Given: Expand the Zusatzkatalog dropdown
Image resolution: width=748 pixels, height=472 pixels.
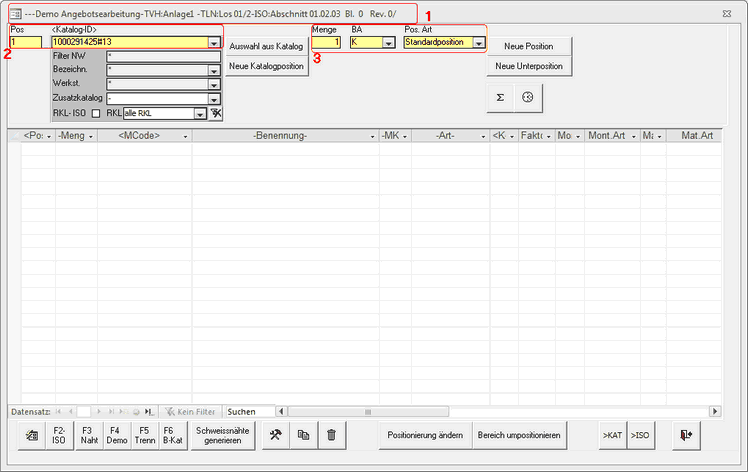Looking at the screenshot, I should pyautogui.click(x=214, y=99).
